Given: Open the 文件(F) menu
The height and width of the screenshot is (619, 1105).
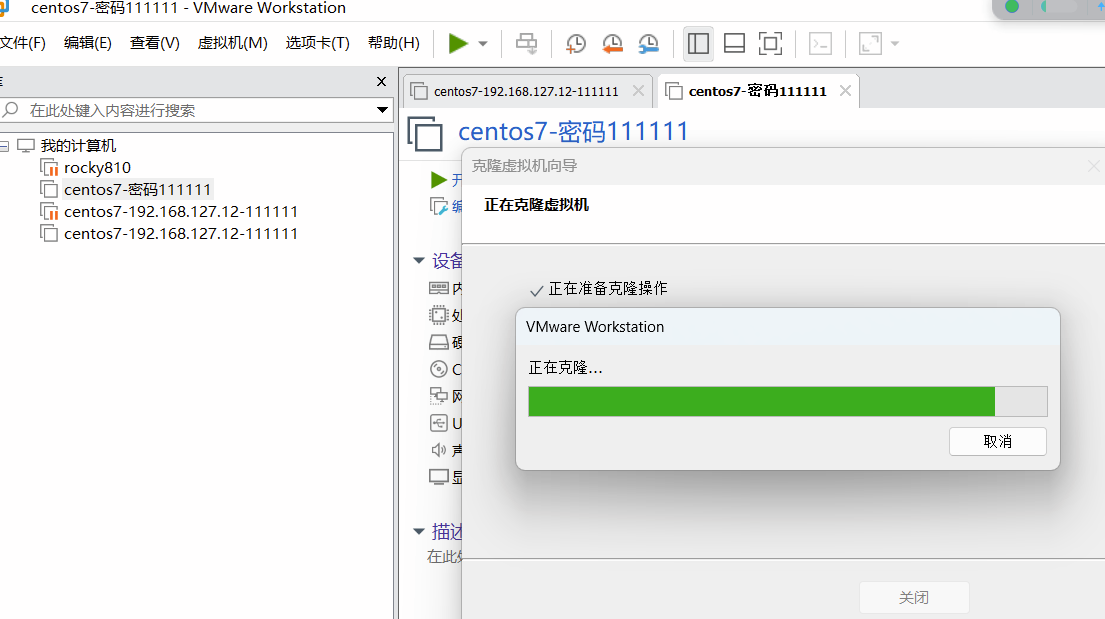Looking at the screenshot, I should pyautogui.click(x=23, y=43).
